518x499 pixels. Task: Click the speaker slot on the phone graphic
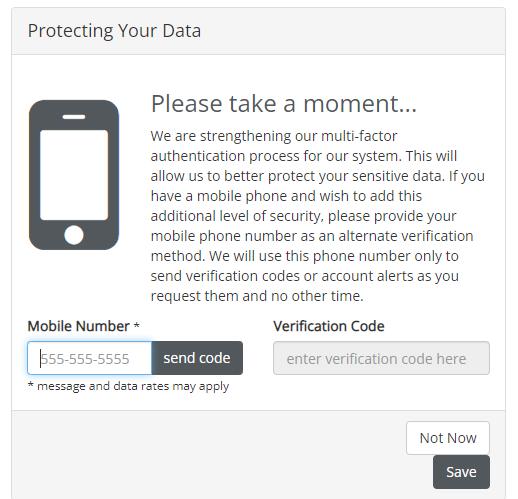click(74, 117)
